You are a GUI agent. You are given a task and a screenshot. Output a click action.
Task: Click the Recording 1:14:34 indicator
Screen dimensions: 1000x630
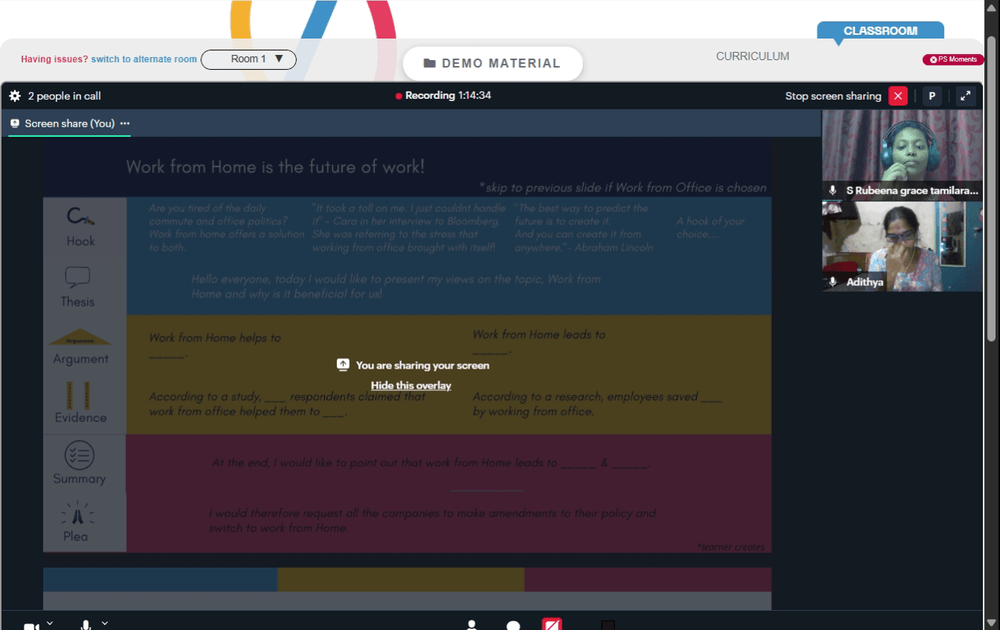443,96
